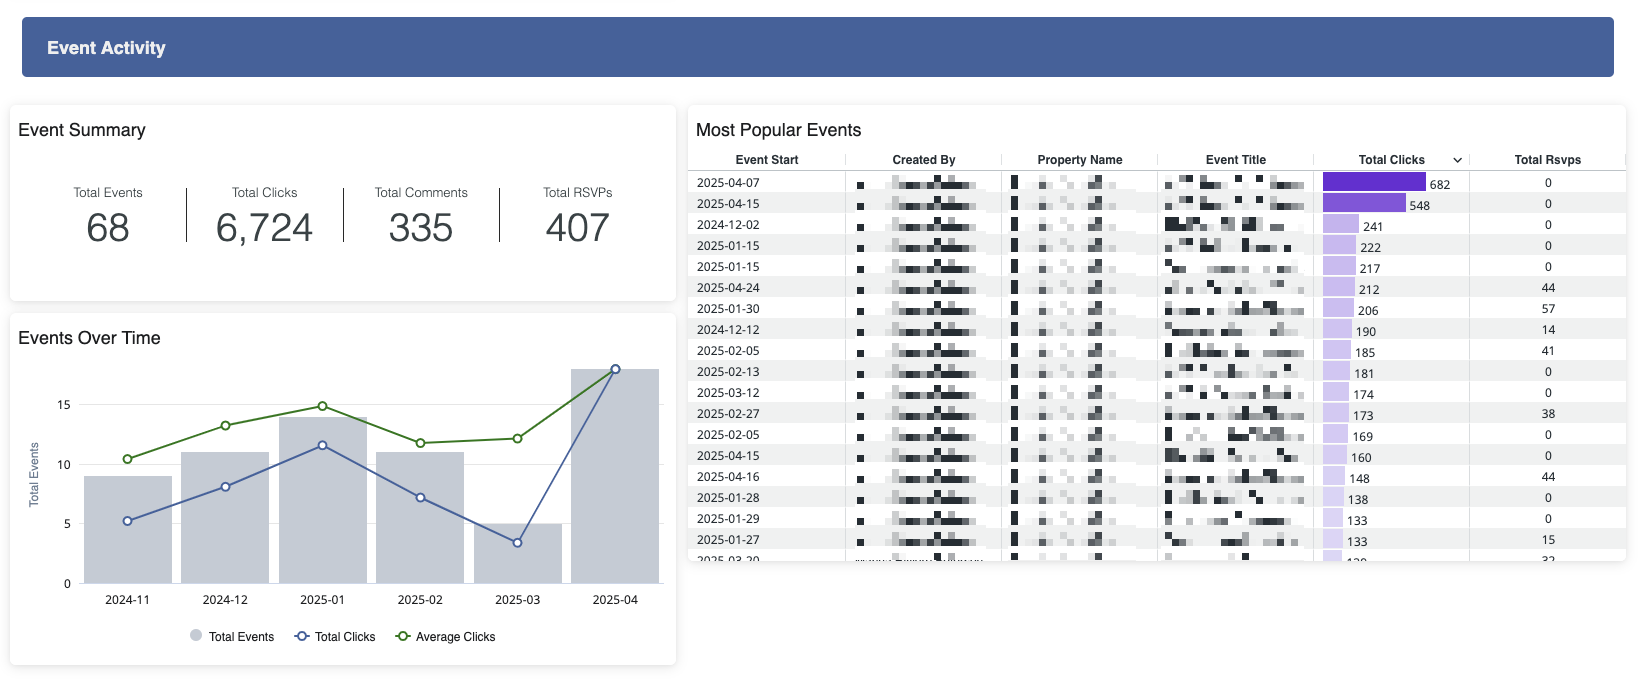Click the Event Title column header
The width and height of the screenshot is (1647, 682).
point(1235,160)
